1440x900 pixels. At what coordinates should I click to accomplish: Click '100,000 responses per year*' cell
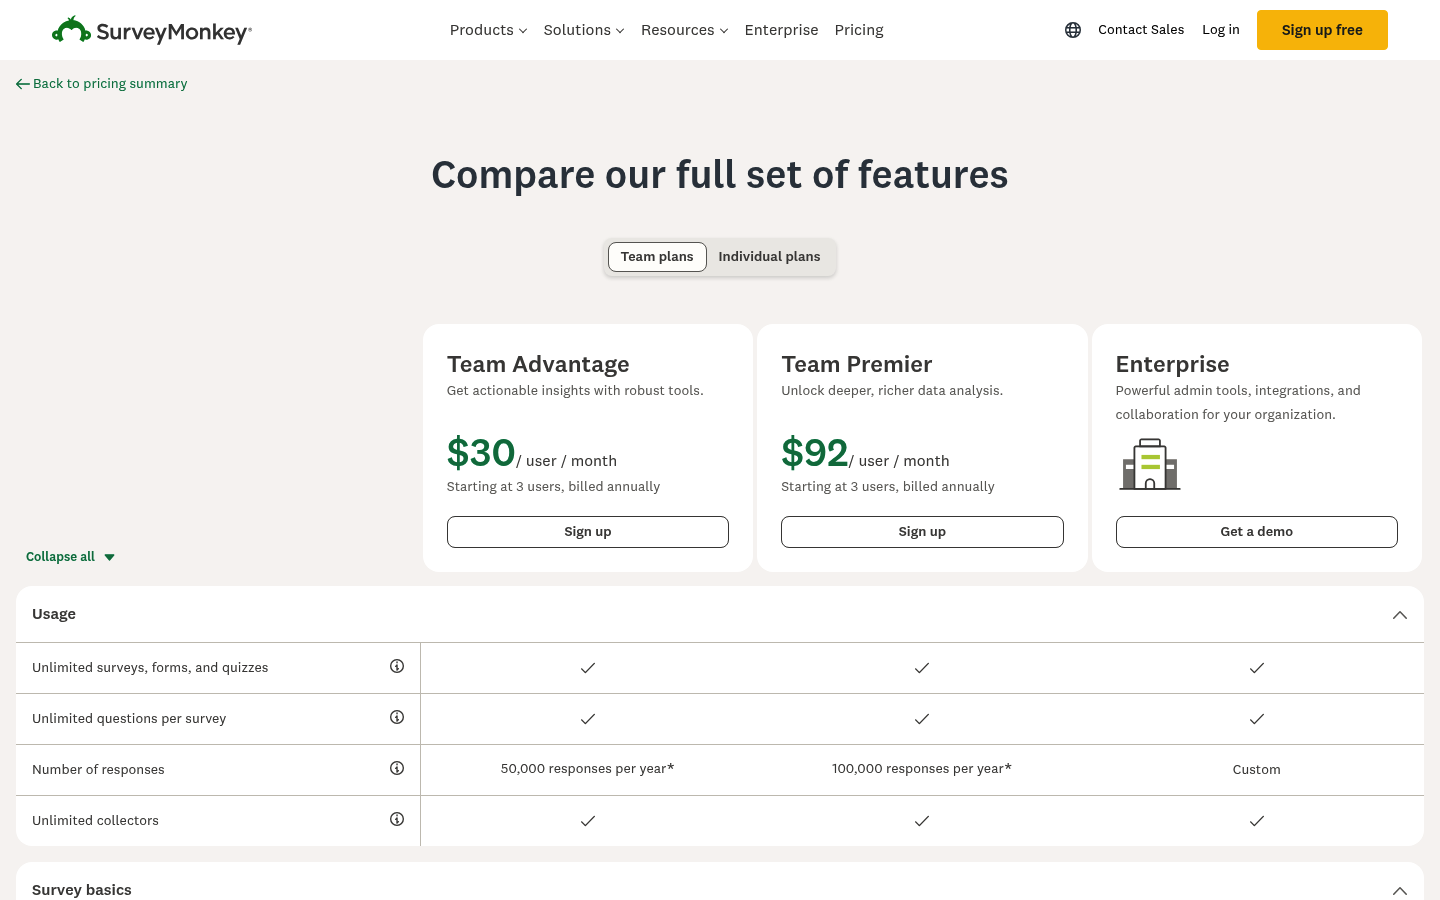922,769
